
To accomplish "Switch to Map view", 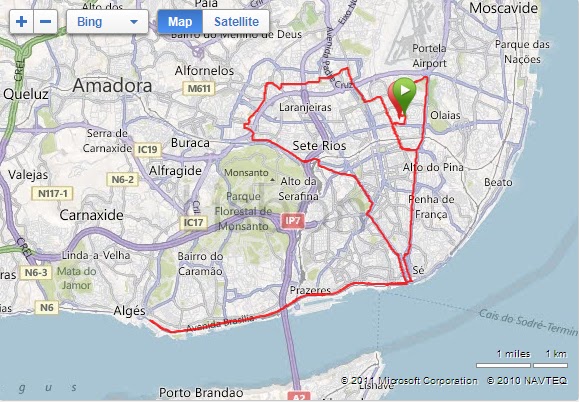I will coord(180,22).
